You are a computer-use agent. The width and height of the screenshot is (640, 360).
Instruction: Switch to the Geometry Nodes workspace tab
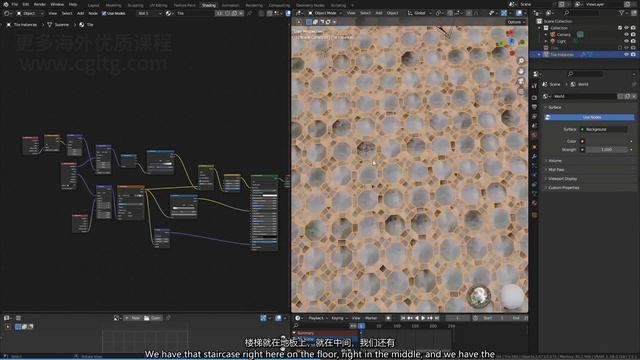[x=310, y=5]
